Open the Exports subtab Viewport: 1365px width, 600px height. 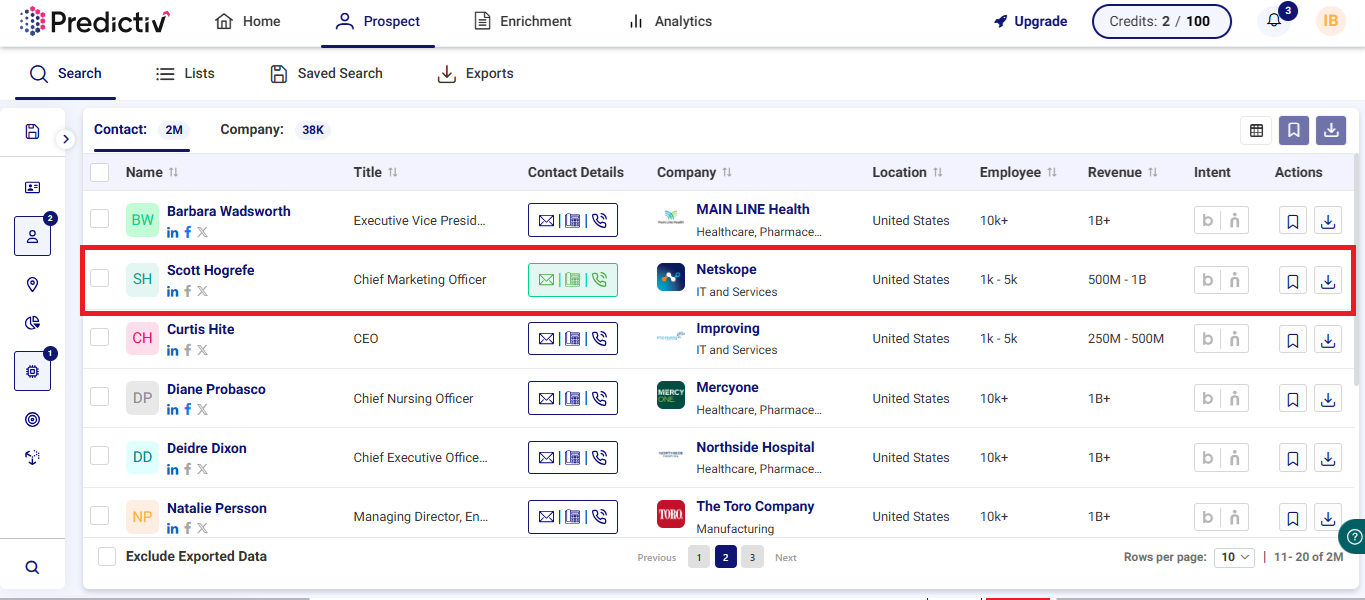pos(476,73)
